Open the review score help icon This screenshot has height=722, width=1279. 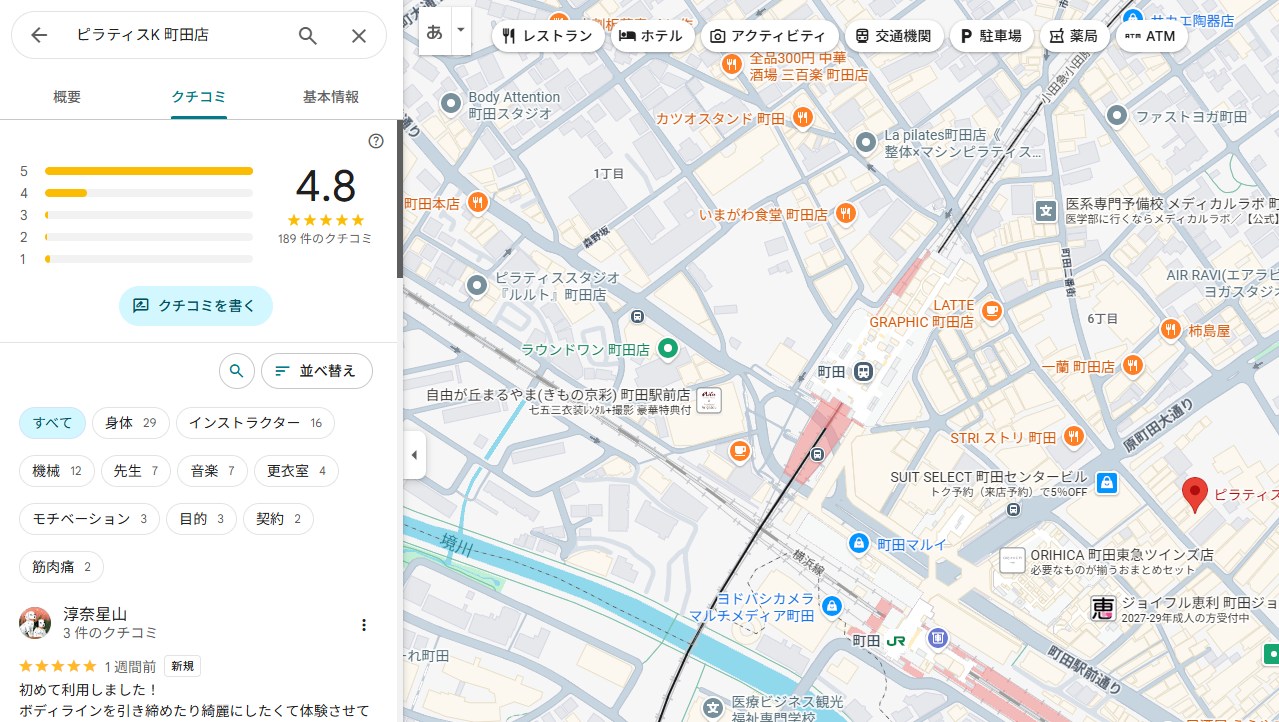coord(376,141)
